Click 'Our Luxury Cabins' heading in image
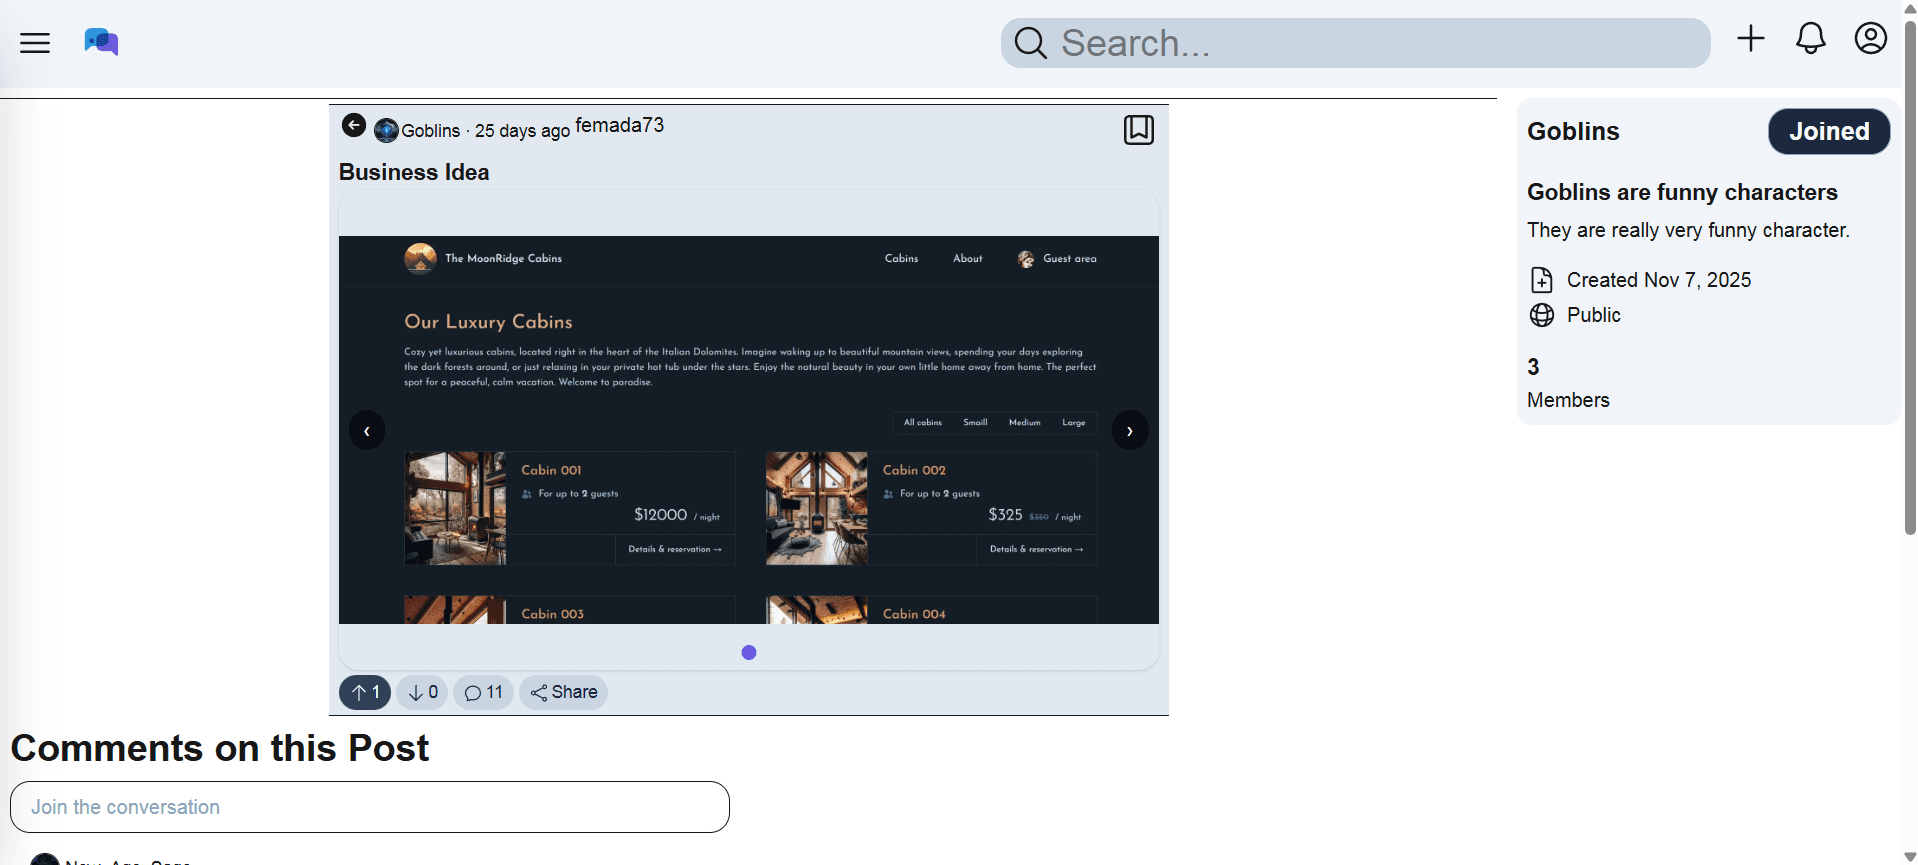 (x=488, y=322)
